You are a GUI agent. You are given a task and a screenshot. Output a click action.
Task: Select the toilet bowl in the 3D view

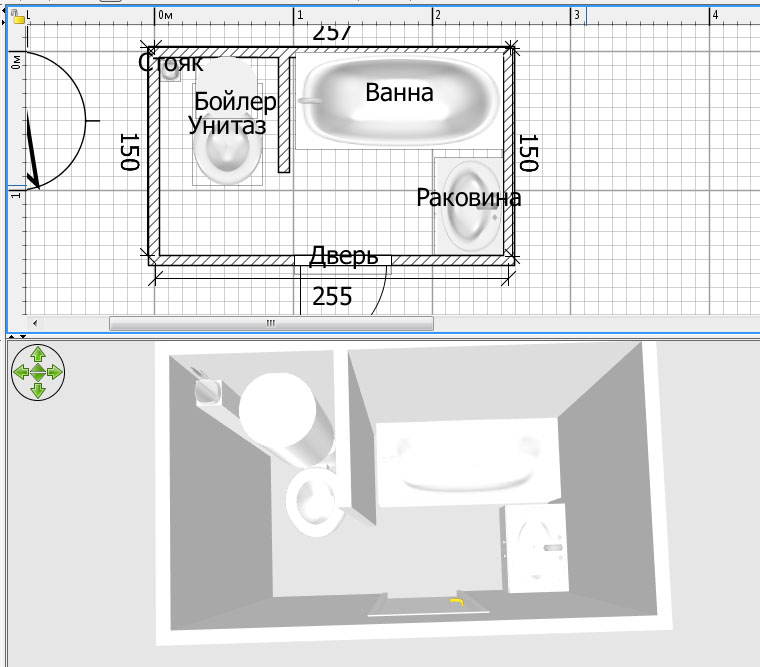point(315,502)
